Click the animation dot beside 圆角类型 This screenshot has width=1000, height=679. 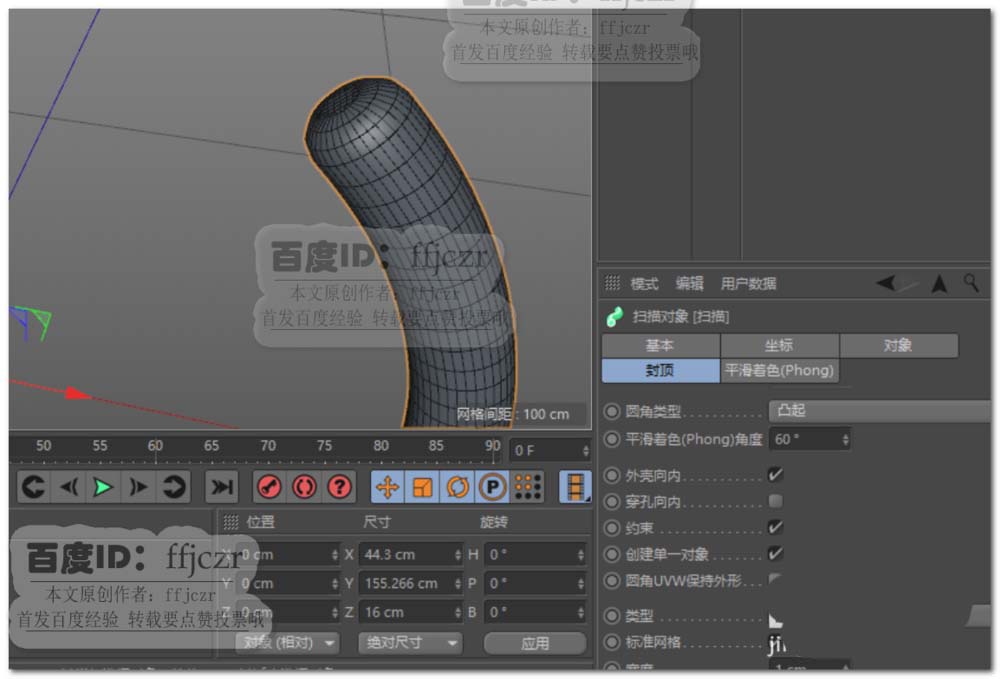coord(612,411)
